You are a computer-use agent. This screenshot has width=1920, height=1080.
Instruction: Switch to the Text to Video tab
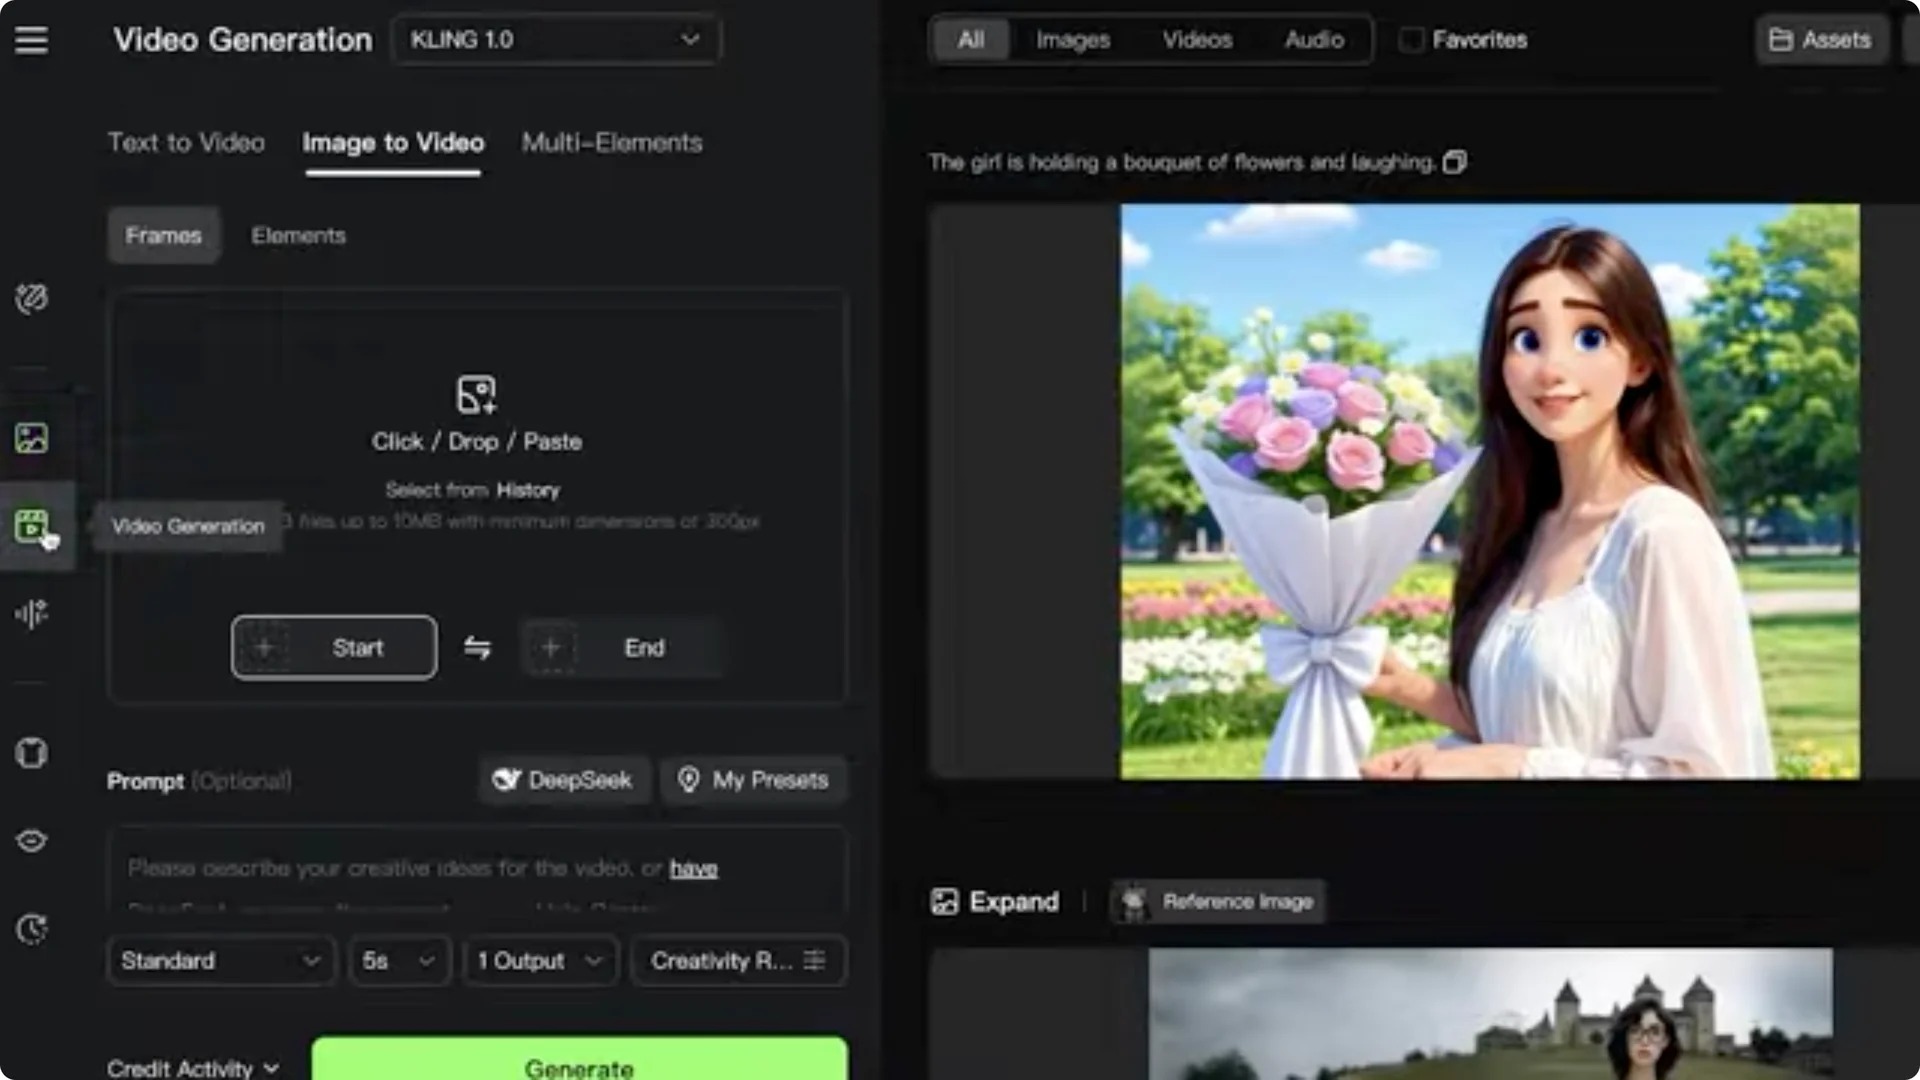[x=186, y=143]
